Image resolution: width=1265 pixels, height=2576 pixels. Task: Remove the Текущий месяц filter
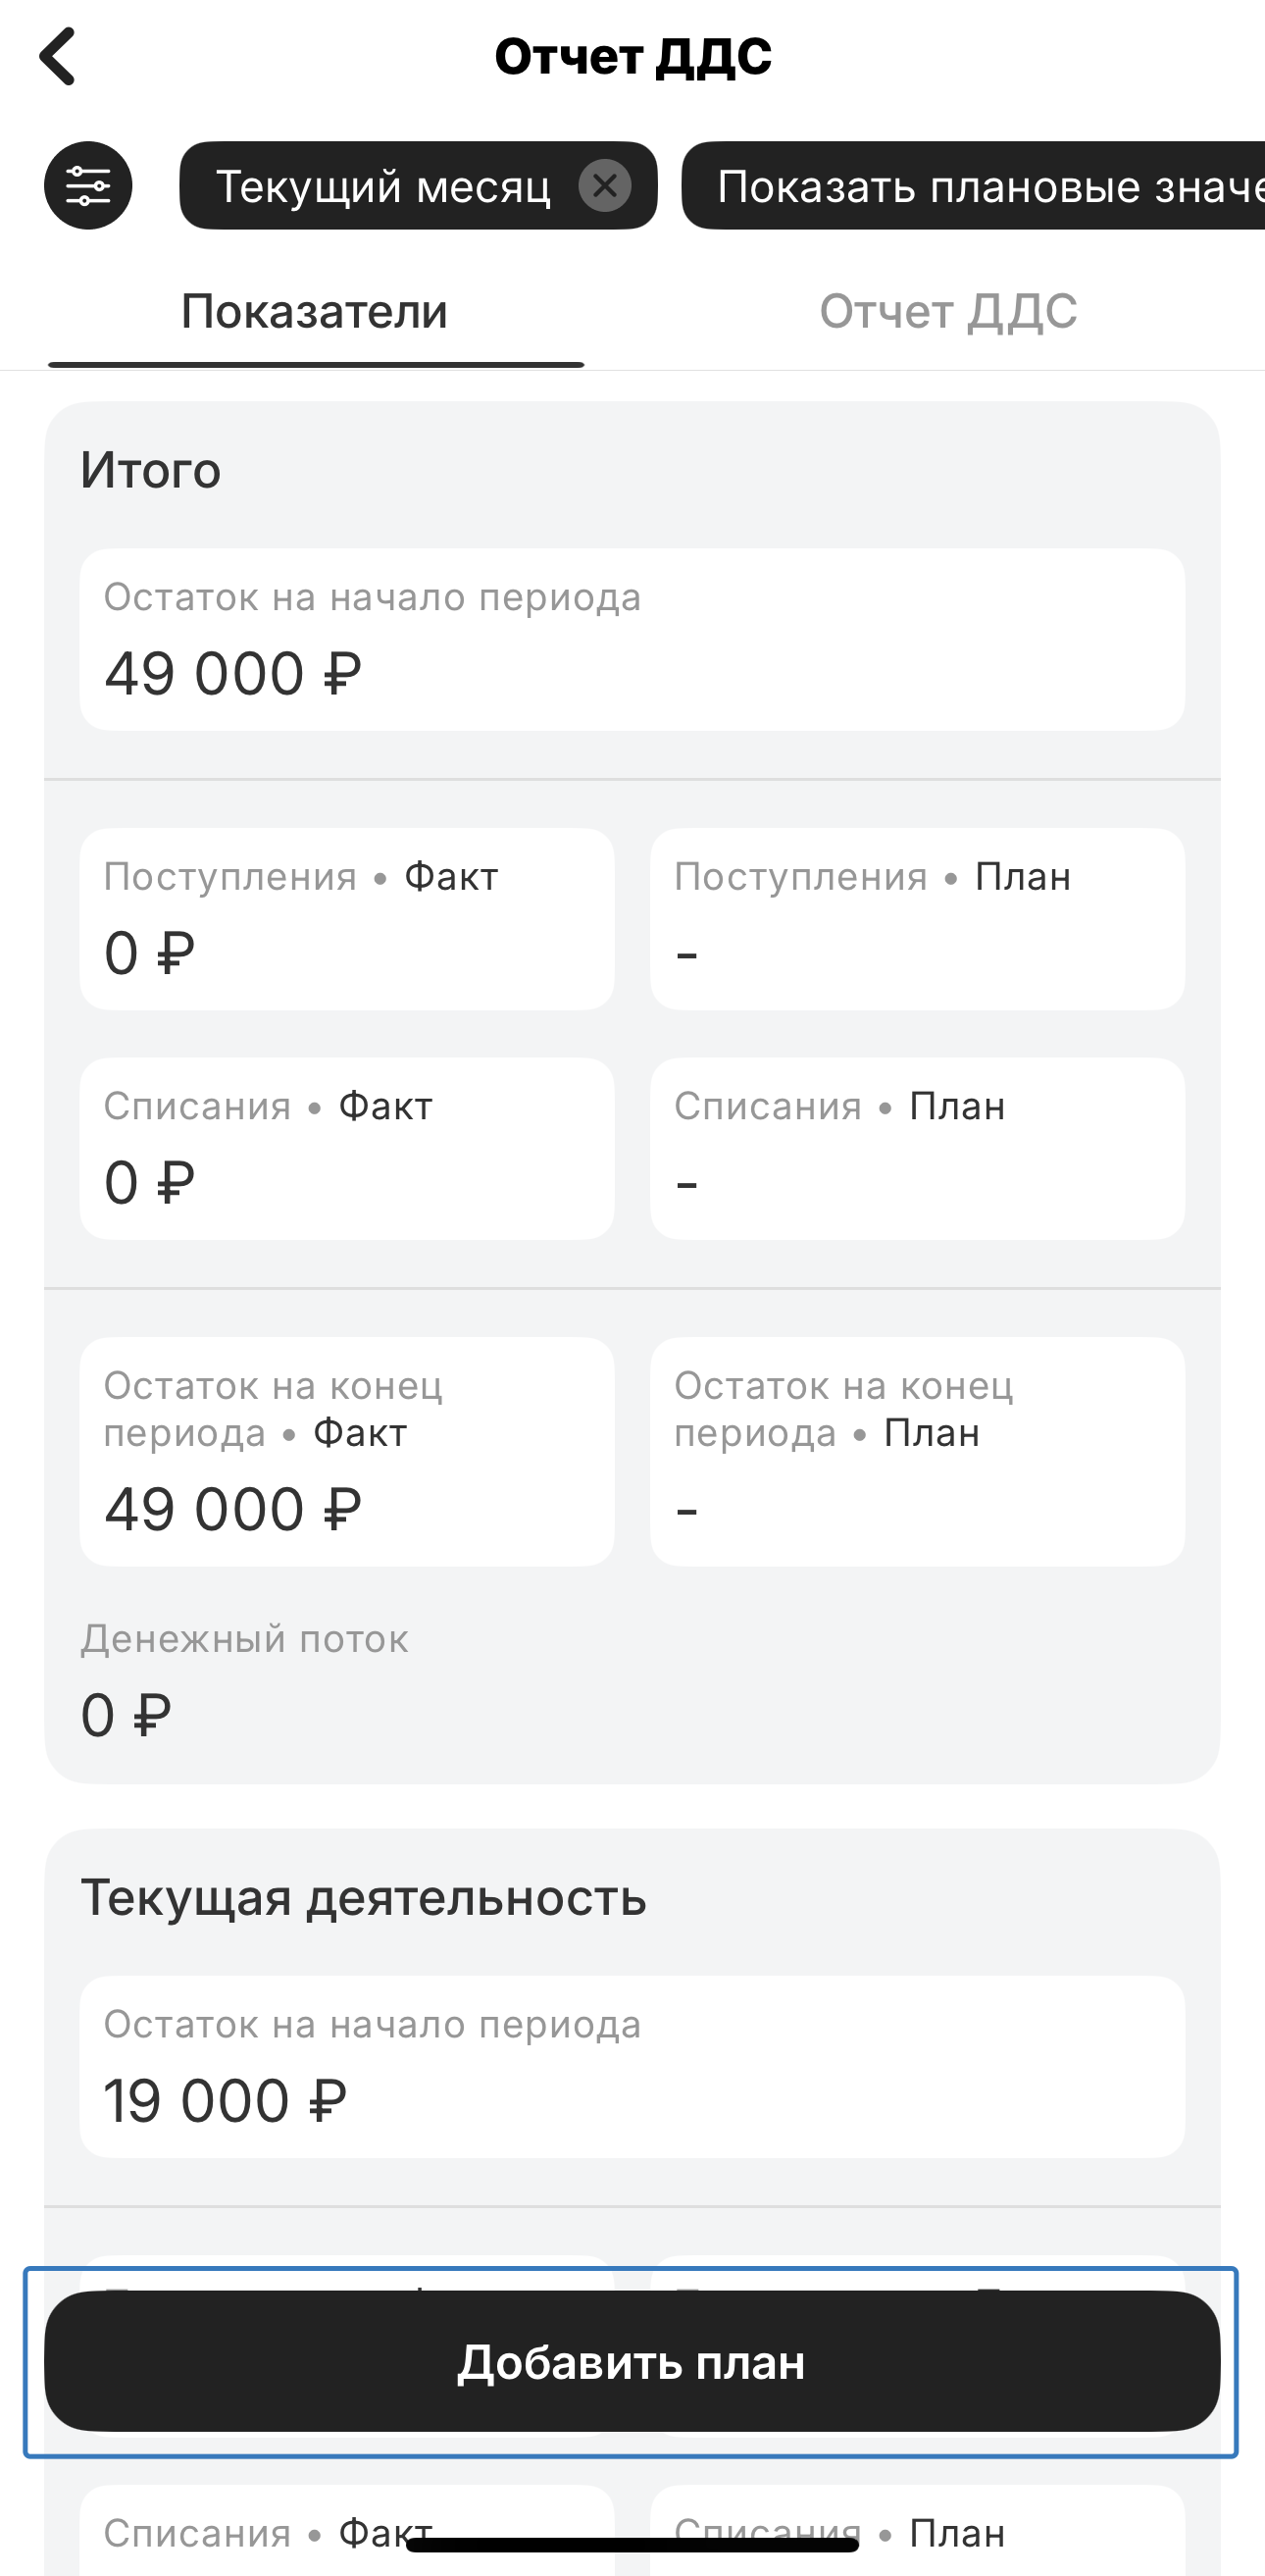point(604,186)
